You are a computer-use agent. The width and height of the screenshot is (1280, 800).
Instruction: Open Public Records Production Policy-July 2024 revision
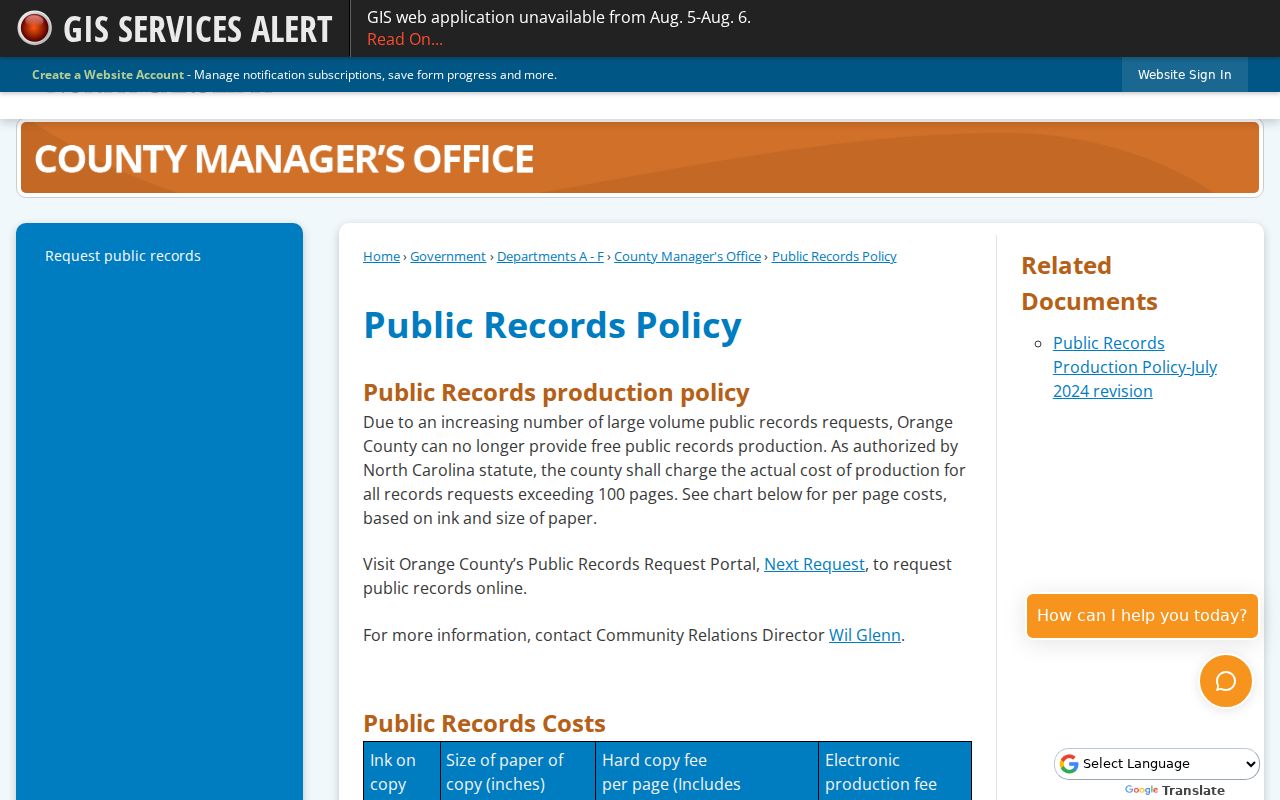[1135, 367]
